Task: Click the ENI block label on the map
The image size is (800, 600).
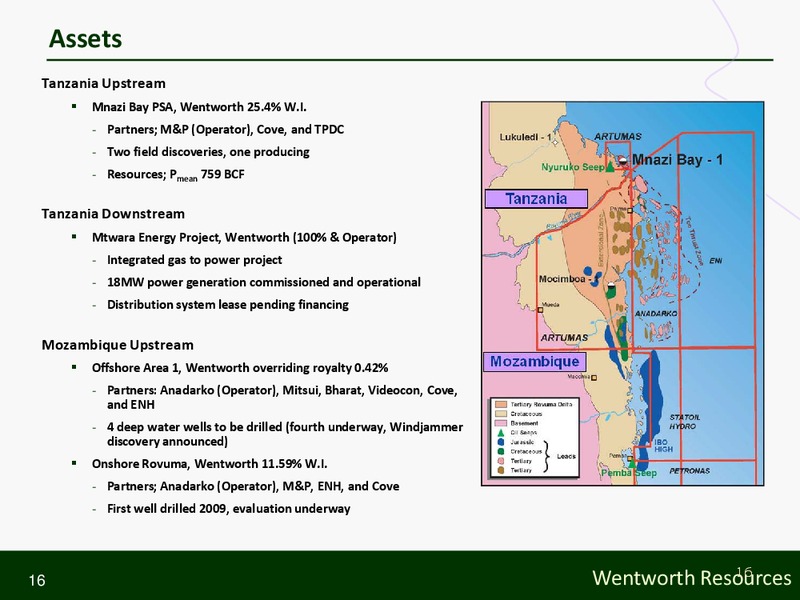Action: 715,261
